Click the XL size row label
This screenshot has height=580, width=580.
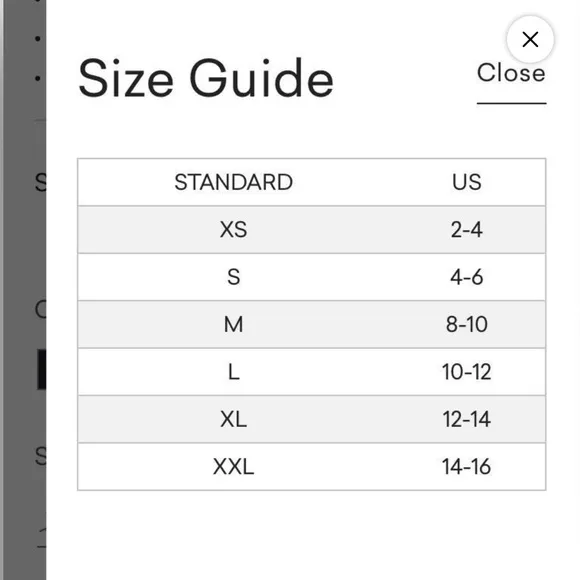(233, 419)
